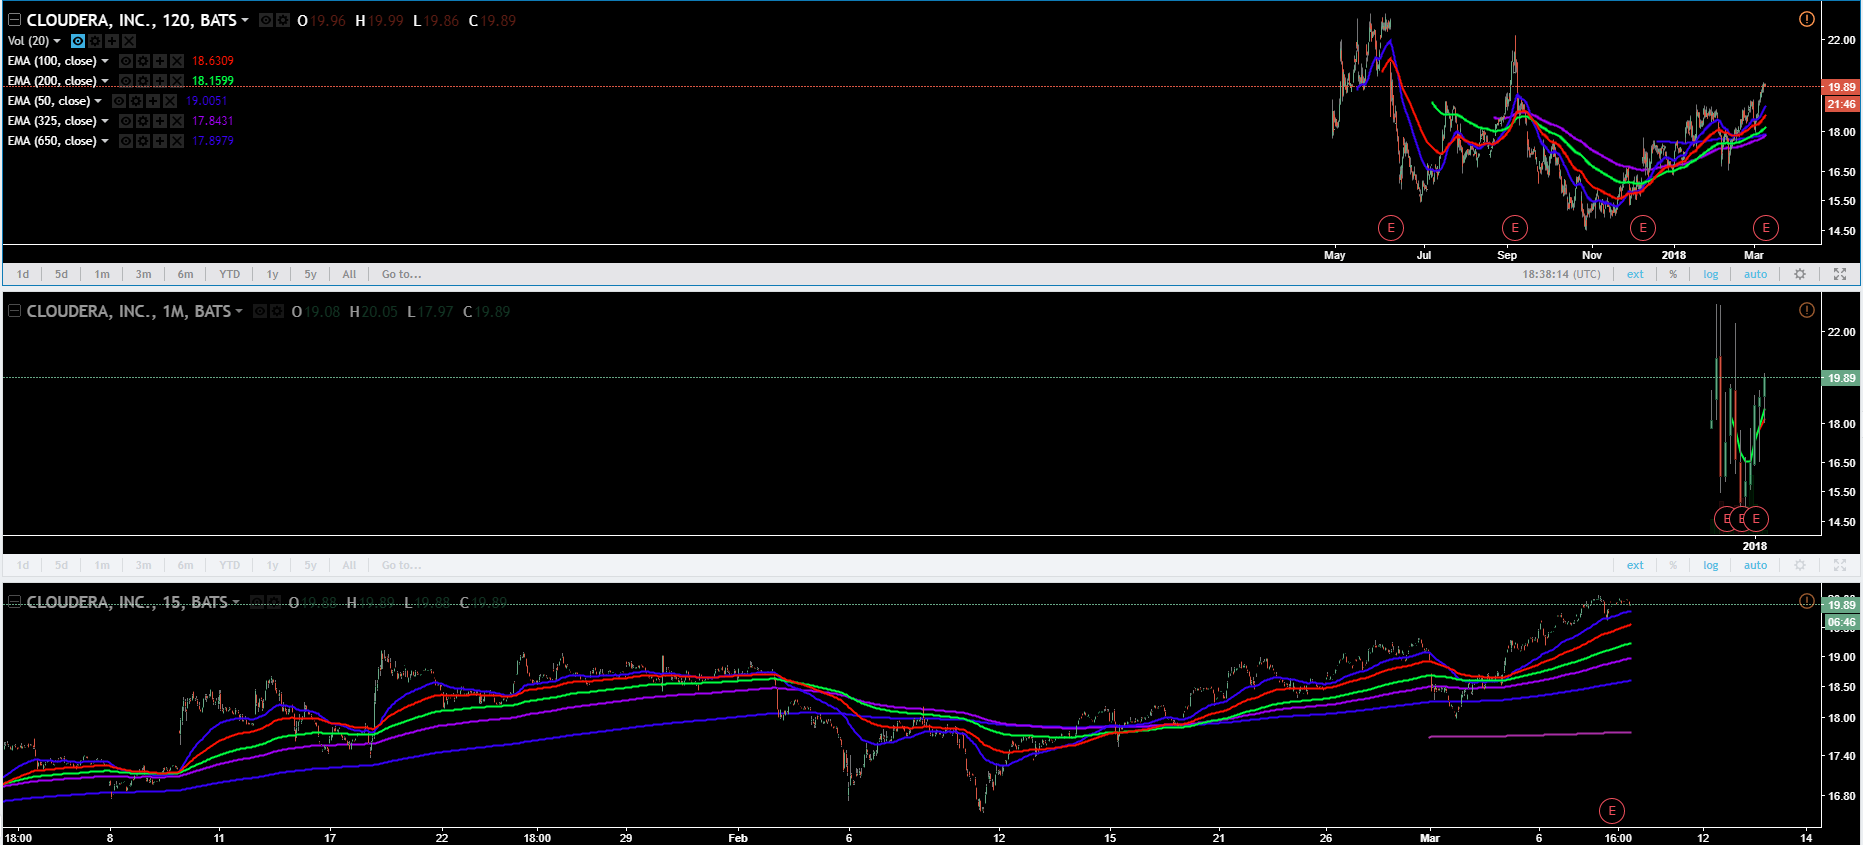This screenshot has height=845, width=1863.
Task: Add indicator on Vol (20) via plus icon
Action: [112, 41]
